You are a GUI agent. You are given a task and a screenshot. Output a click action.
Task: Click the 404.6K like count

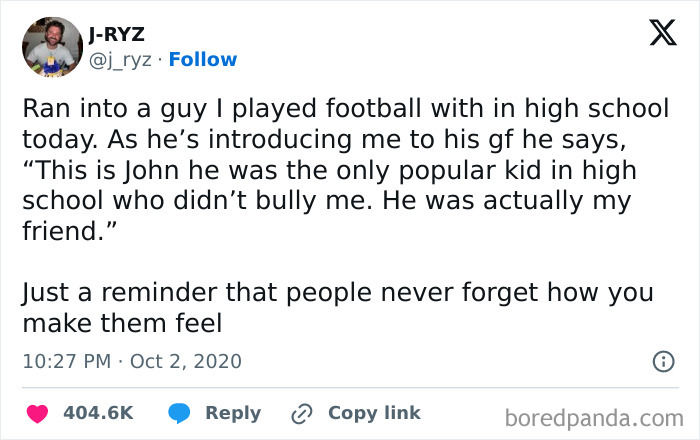pyautogui.click(x=98, y=413)
